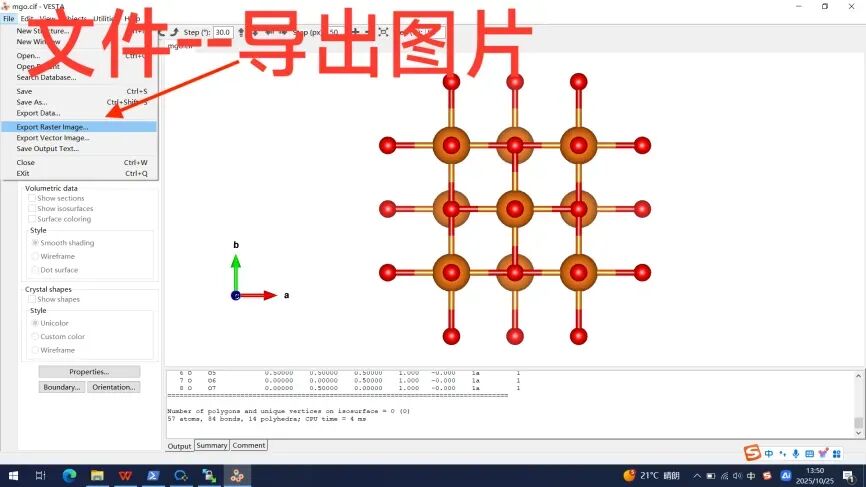
Task: Launch Microsoft Edge from taskbar
Action: tap(70, 475)
